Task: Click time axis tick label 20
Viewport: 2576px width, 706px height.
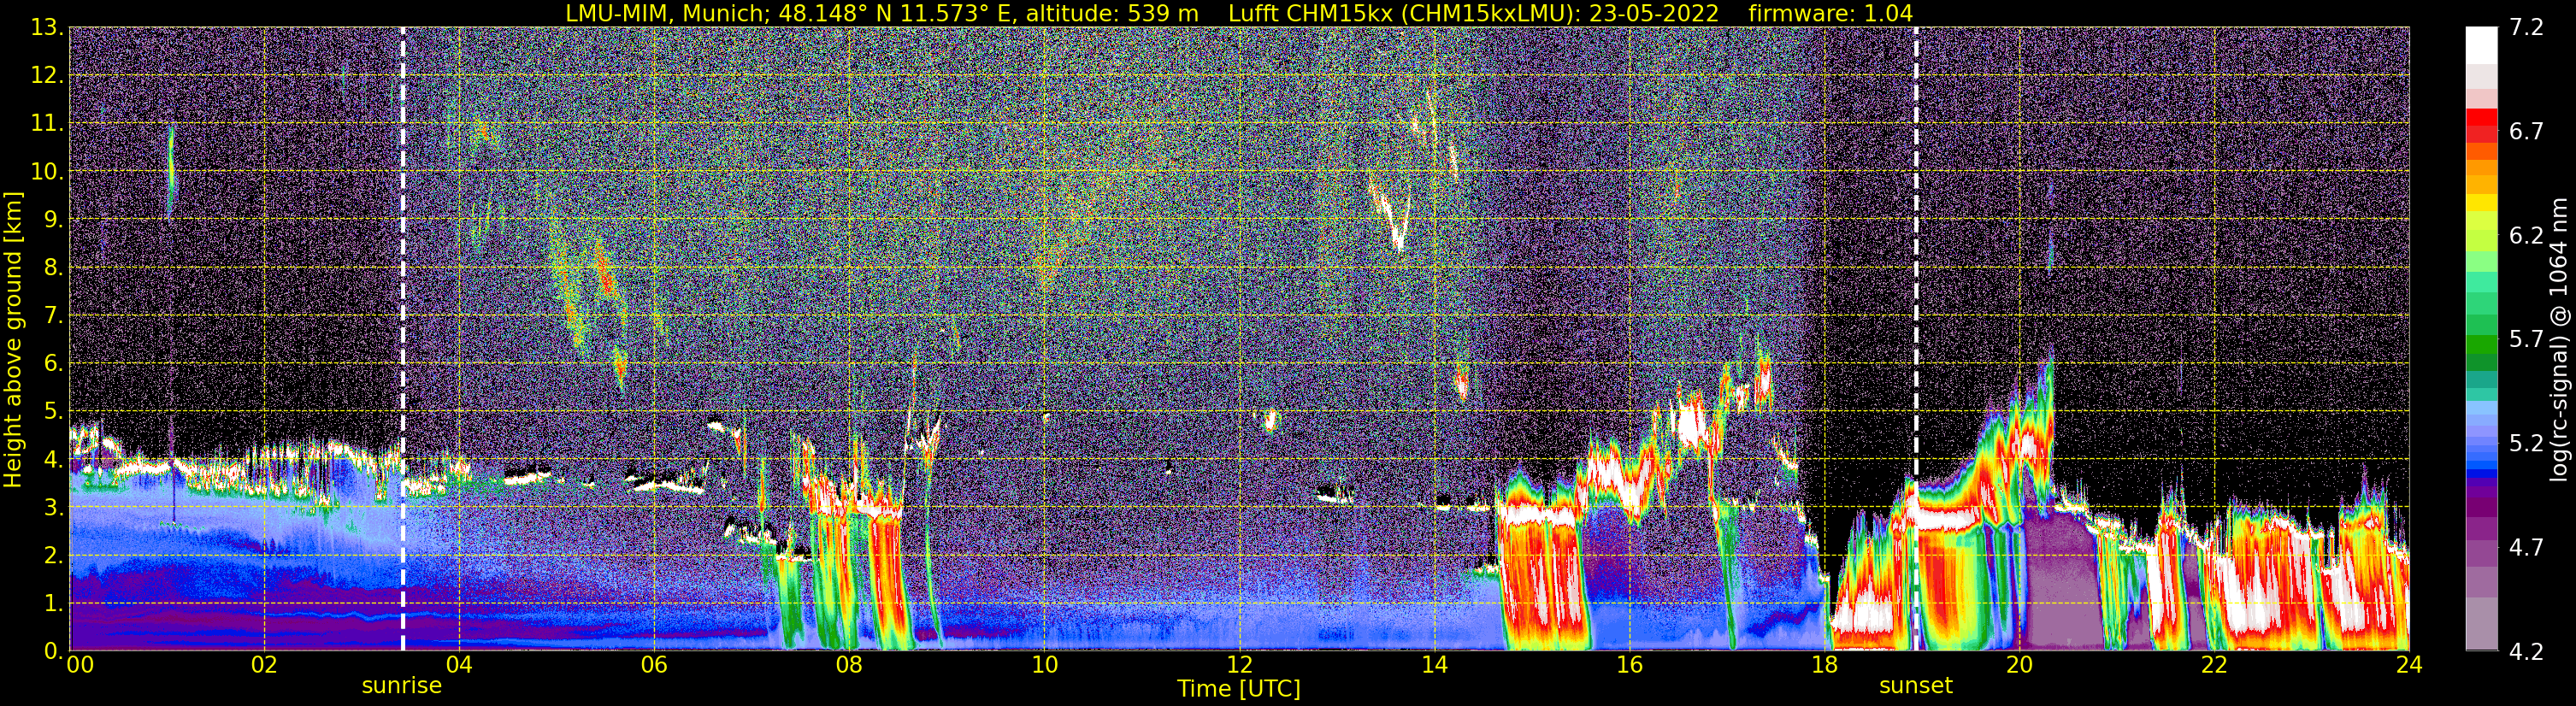Action: [2019, 665]
